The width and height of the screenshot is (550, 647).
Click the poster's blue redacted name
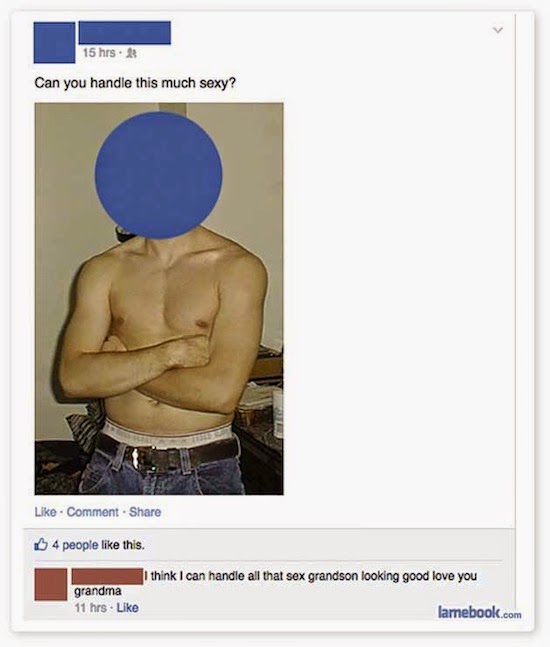(x=125, y=32)
